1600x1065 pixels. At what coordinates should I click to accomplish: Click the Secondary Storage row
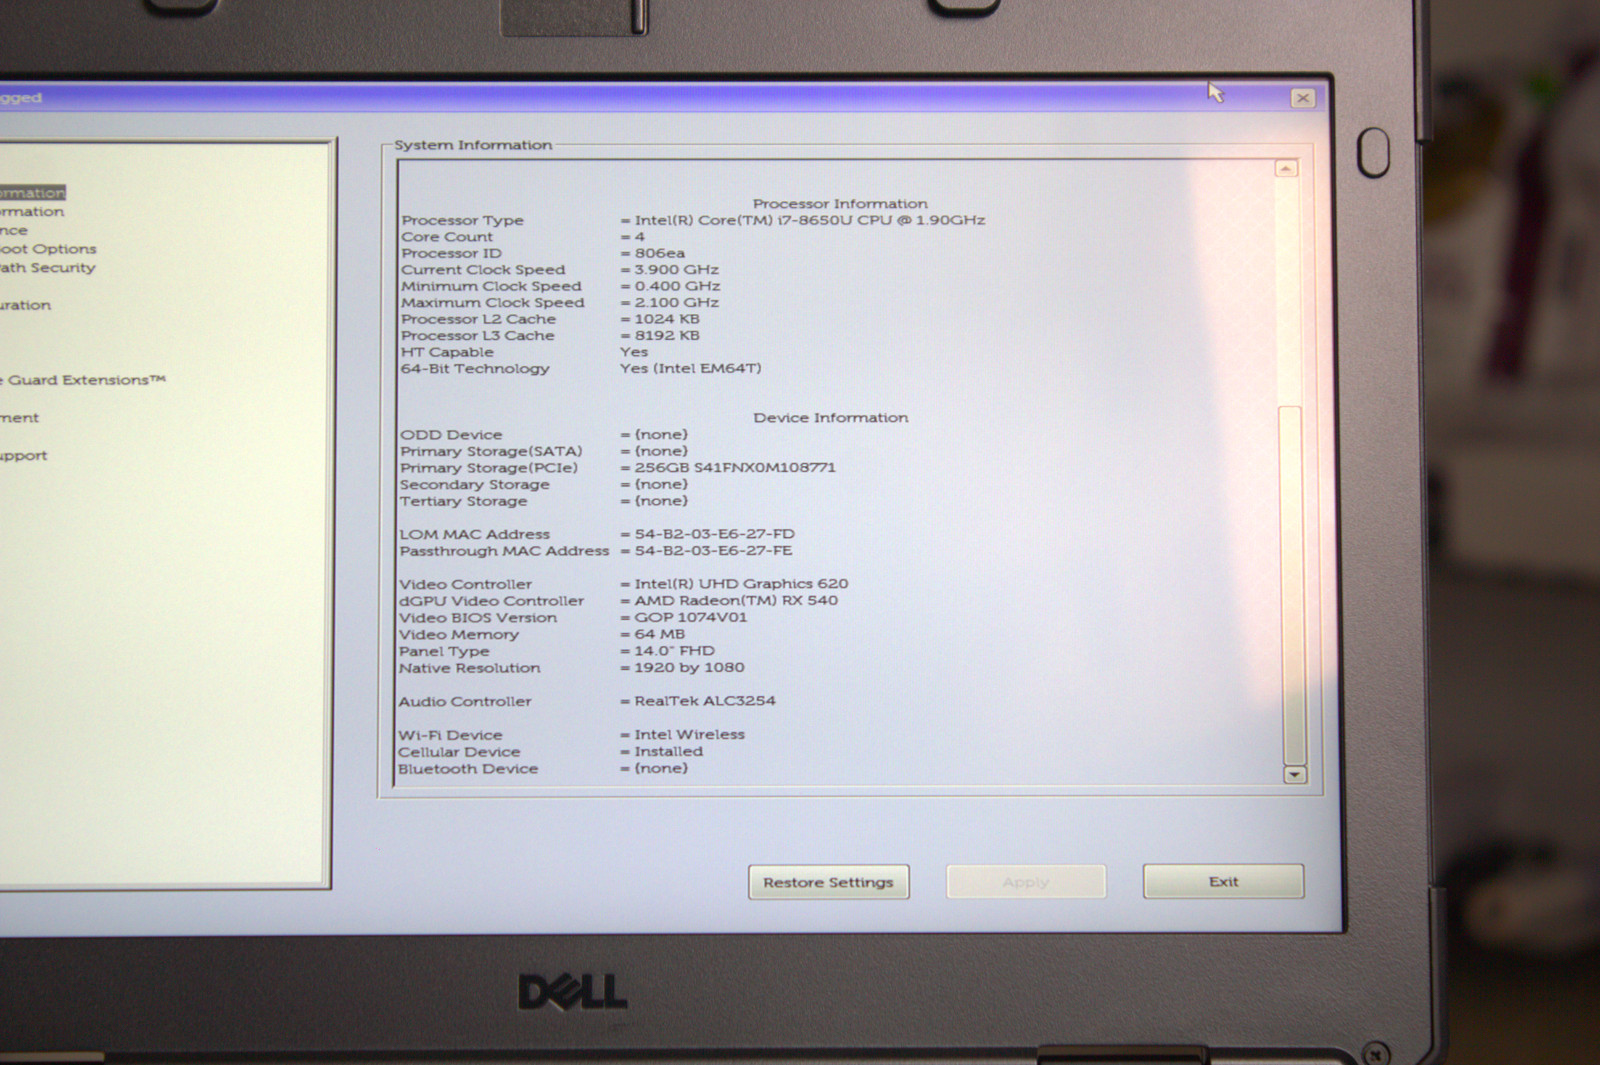pos(544,484)
